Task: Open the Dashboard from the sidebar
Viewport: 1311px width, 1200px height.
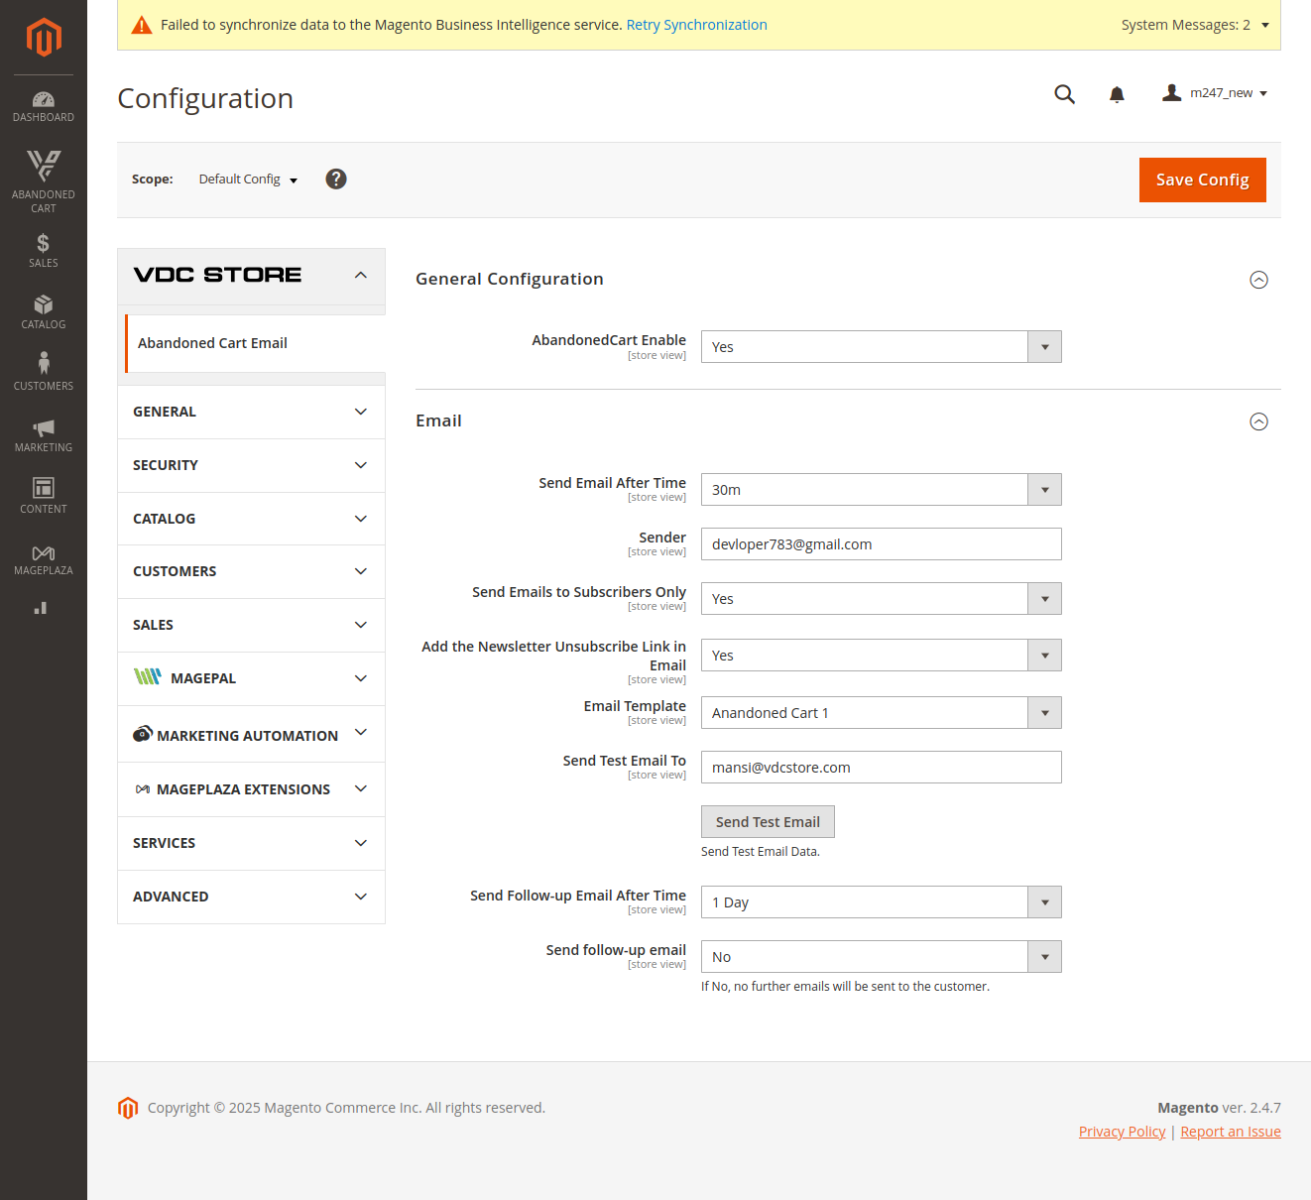Action: pyautogui.click(x=43, y=106)
